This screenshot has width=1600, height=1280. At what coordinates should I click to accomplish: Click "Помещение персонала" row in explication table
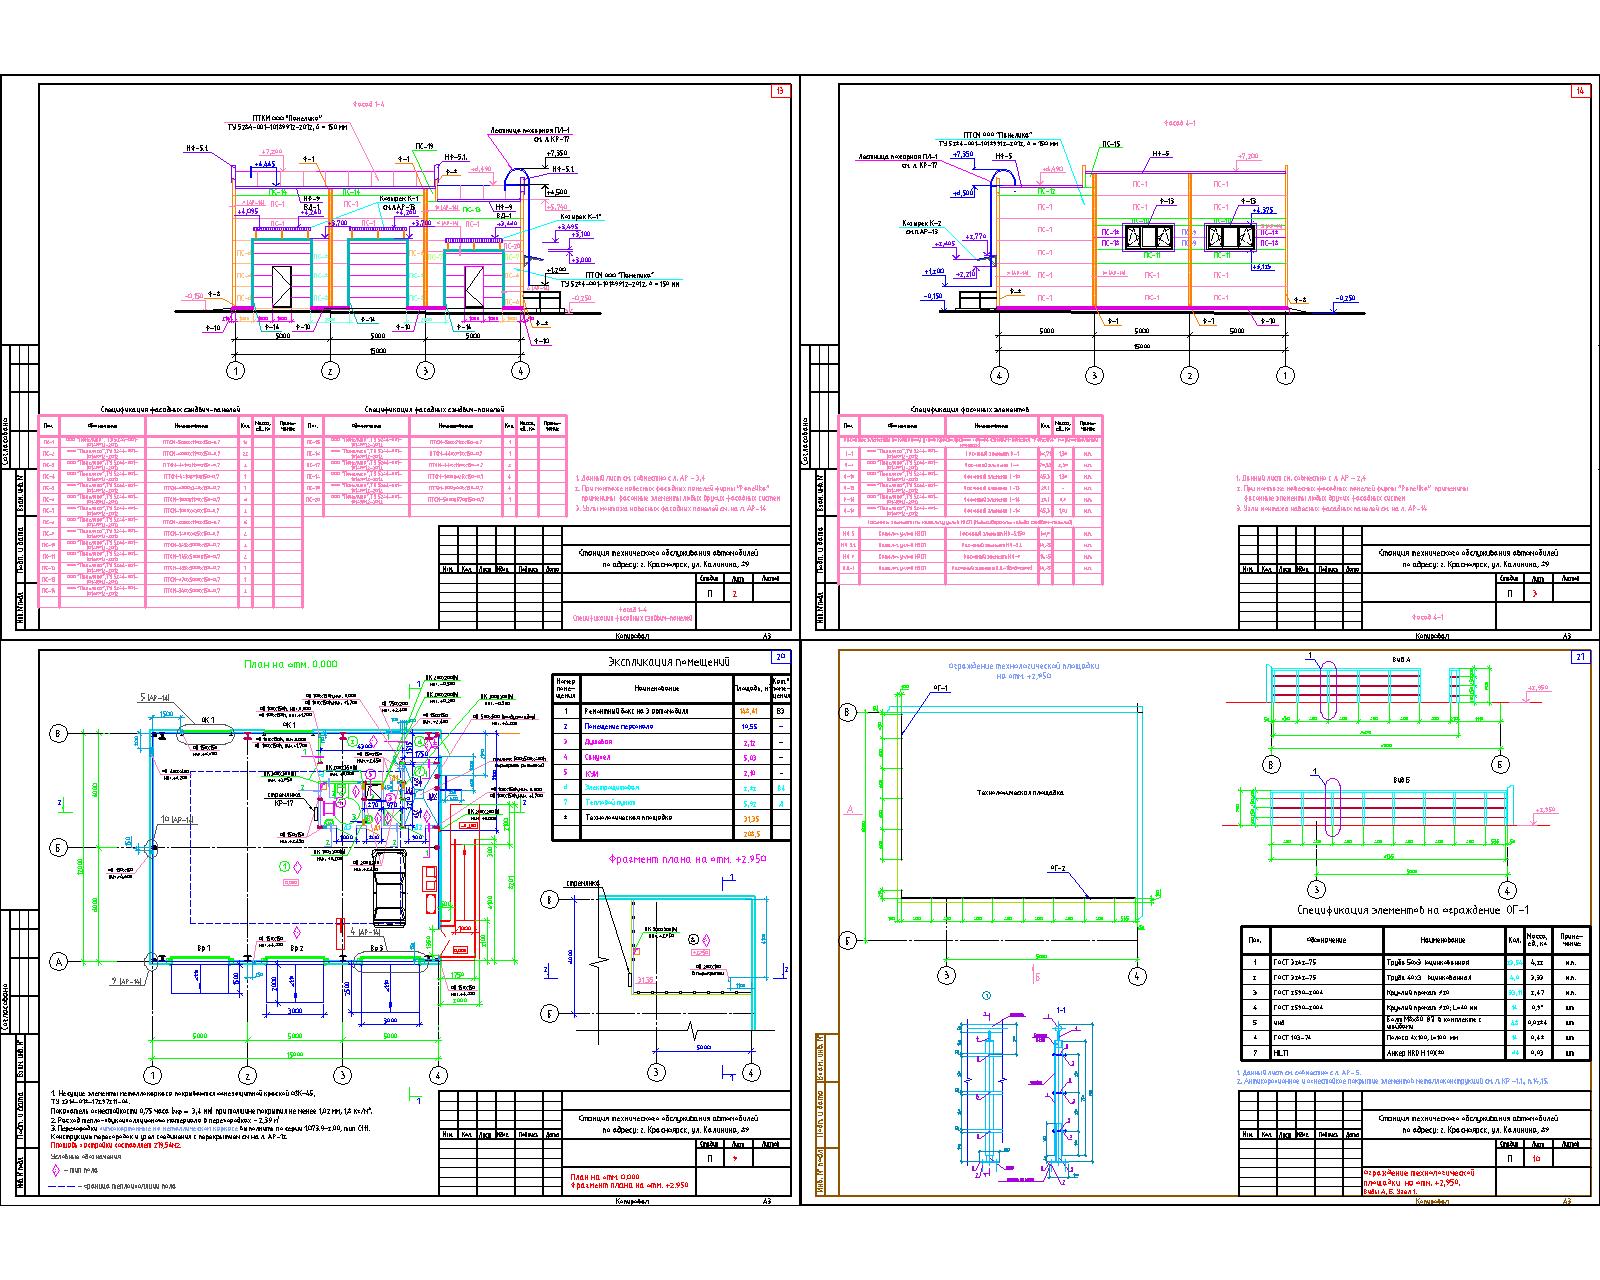(x=672, y=726)
